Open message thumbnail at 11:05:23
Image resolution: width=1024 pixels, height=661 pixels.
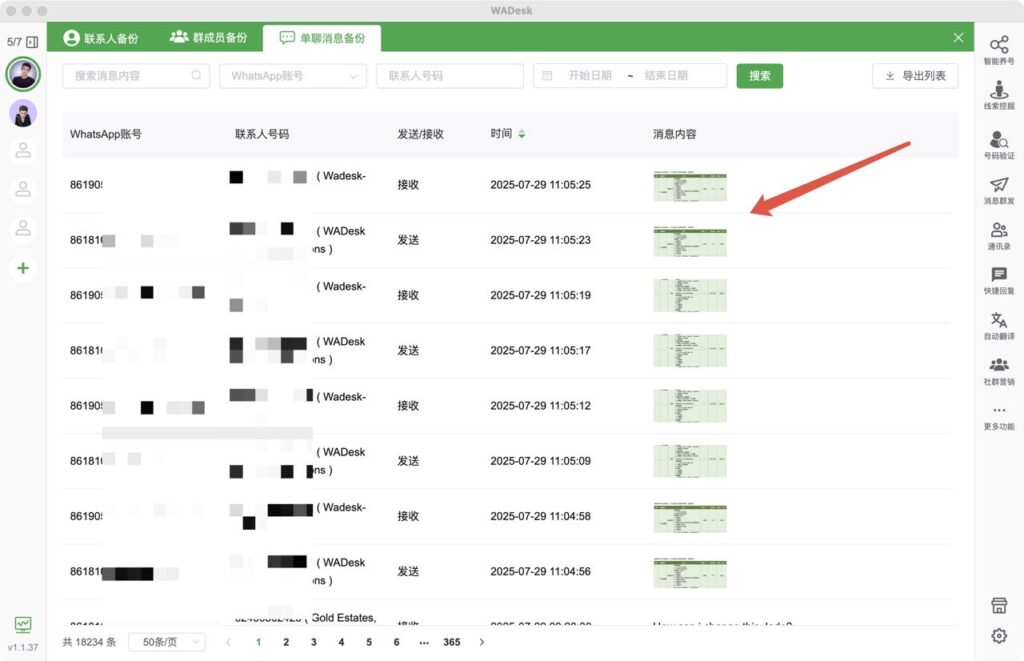click(x=690, y=241)
